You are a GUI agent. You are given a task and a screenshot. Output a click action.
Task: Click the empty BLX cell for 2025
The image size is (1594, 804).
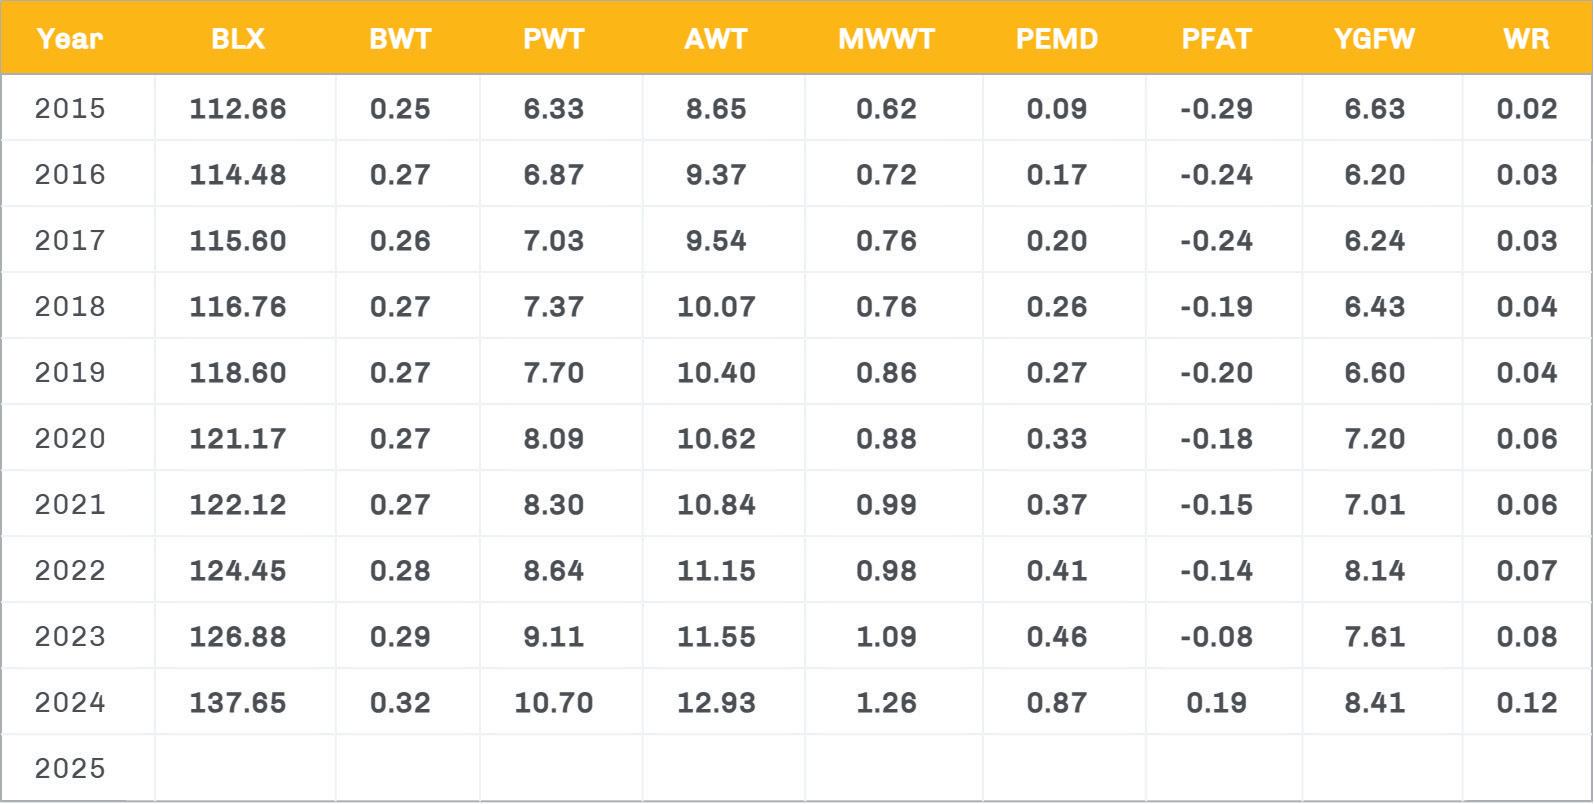(244, 768)
